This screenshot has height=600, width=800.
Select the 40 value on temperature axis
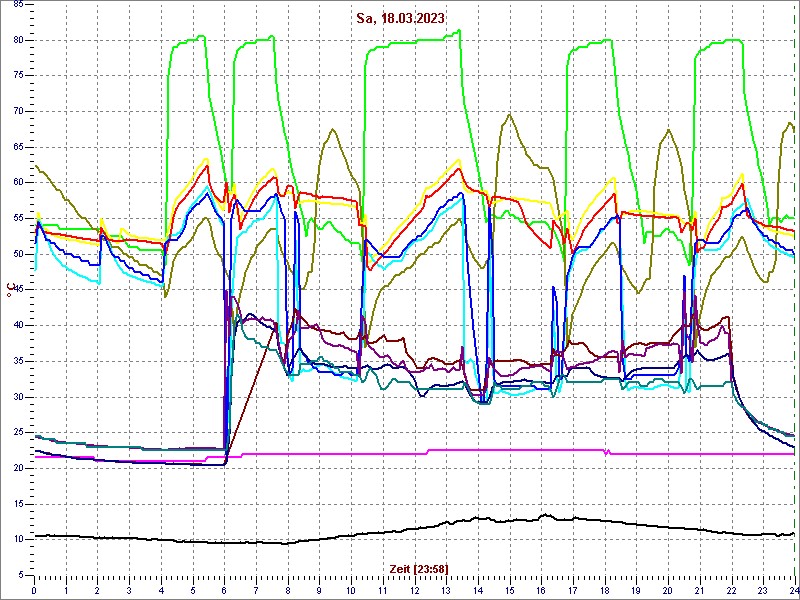click(x=18, y=326)
